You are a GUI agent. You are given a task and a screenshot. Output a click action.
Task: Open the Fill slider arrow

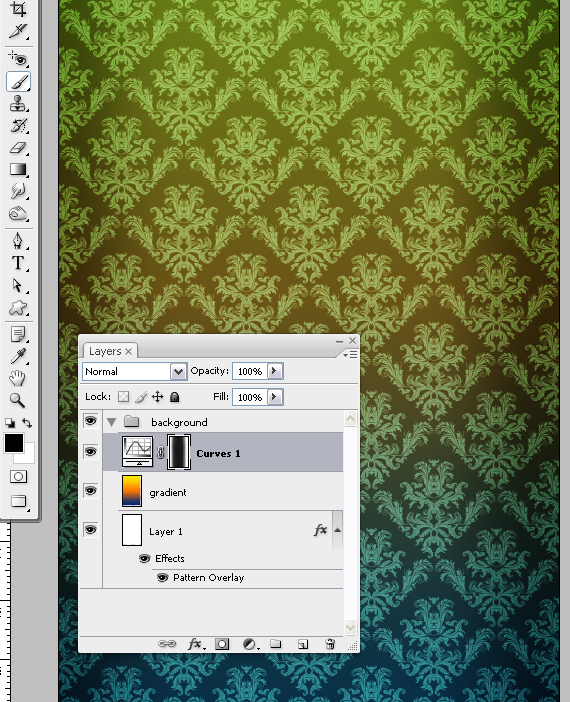click(275, 397)
